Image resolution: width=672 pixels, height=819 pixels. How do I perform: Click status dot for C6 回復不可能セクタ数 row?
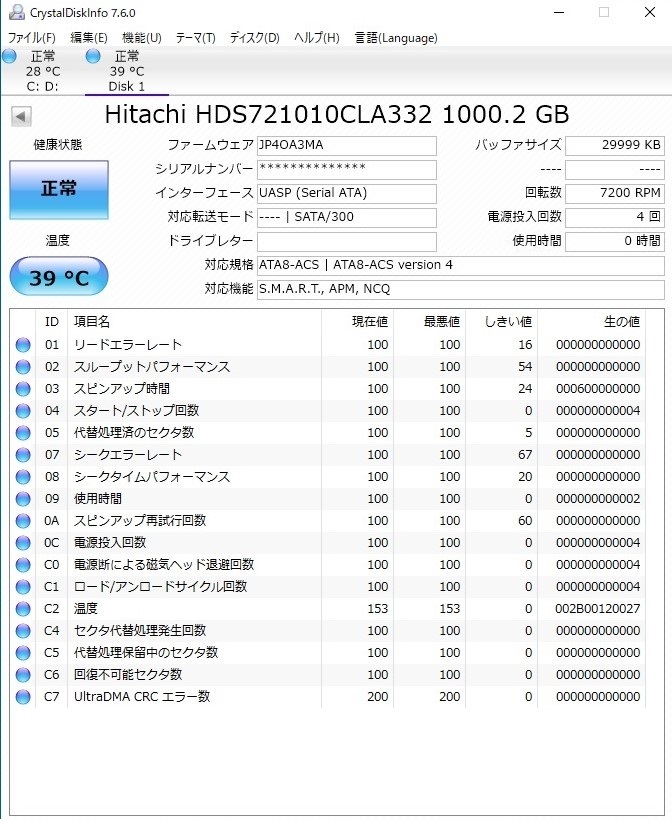pos(23,674)
